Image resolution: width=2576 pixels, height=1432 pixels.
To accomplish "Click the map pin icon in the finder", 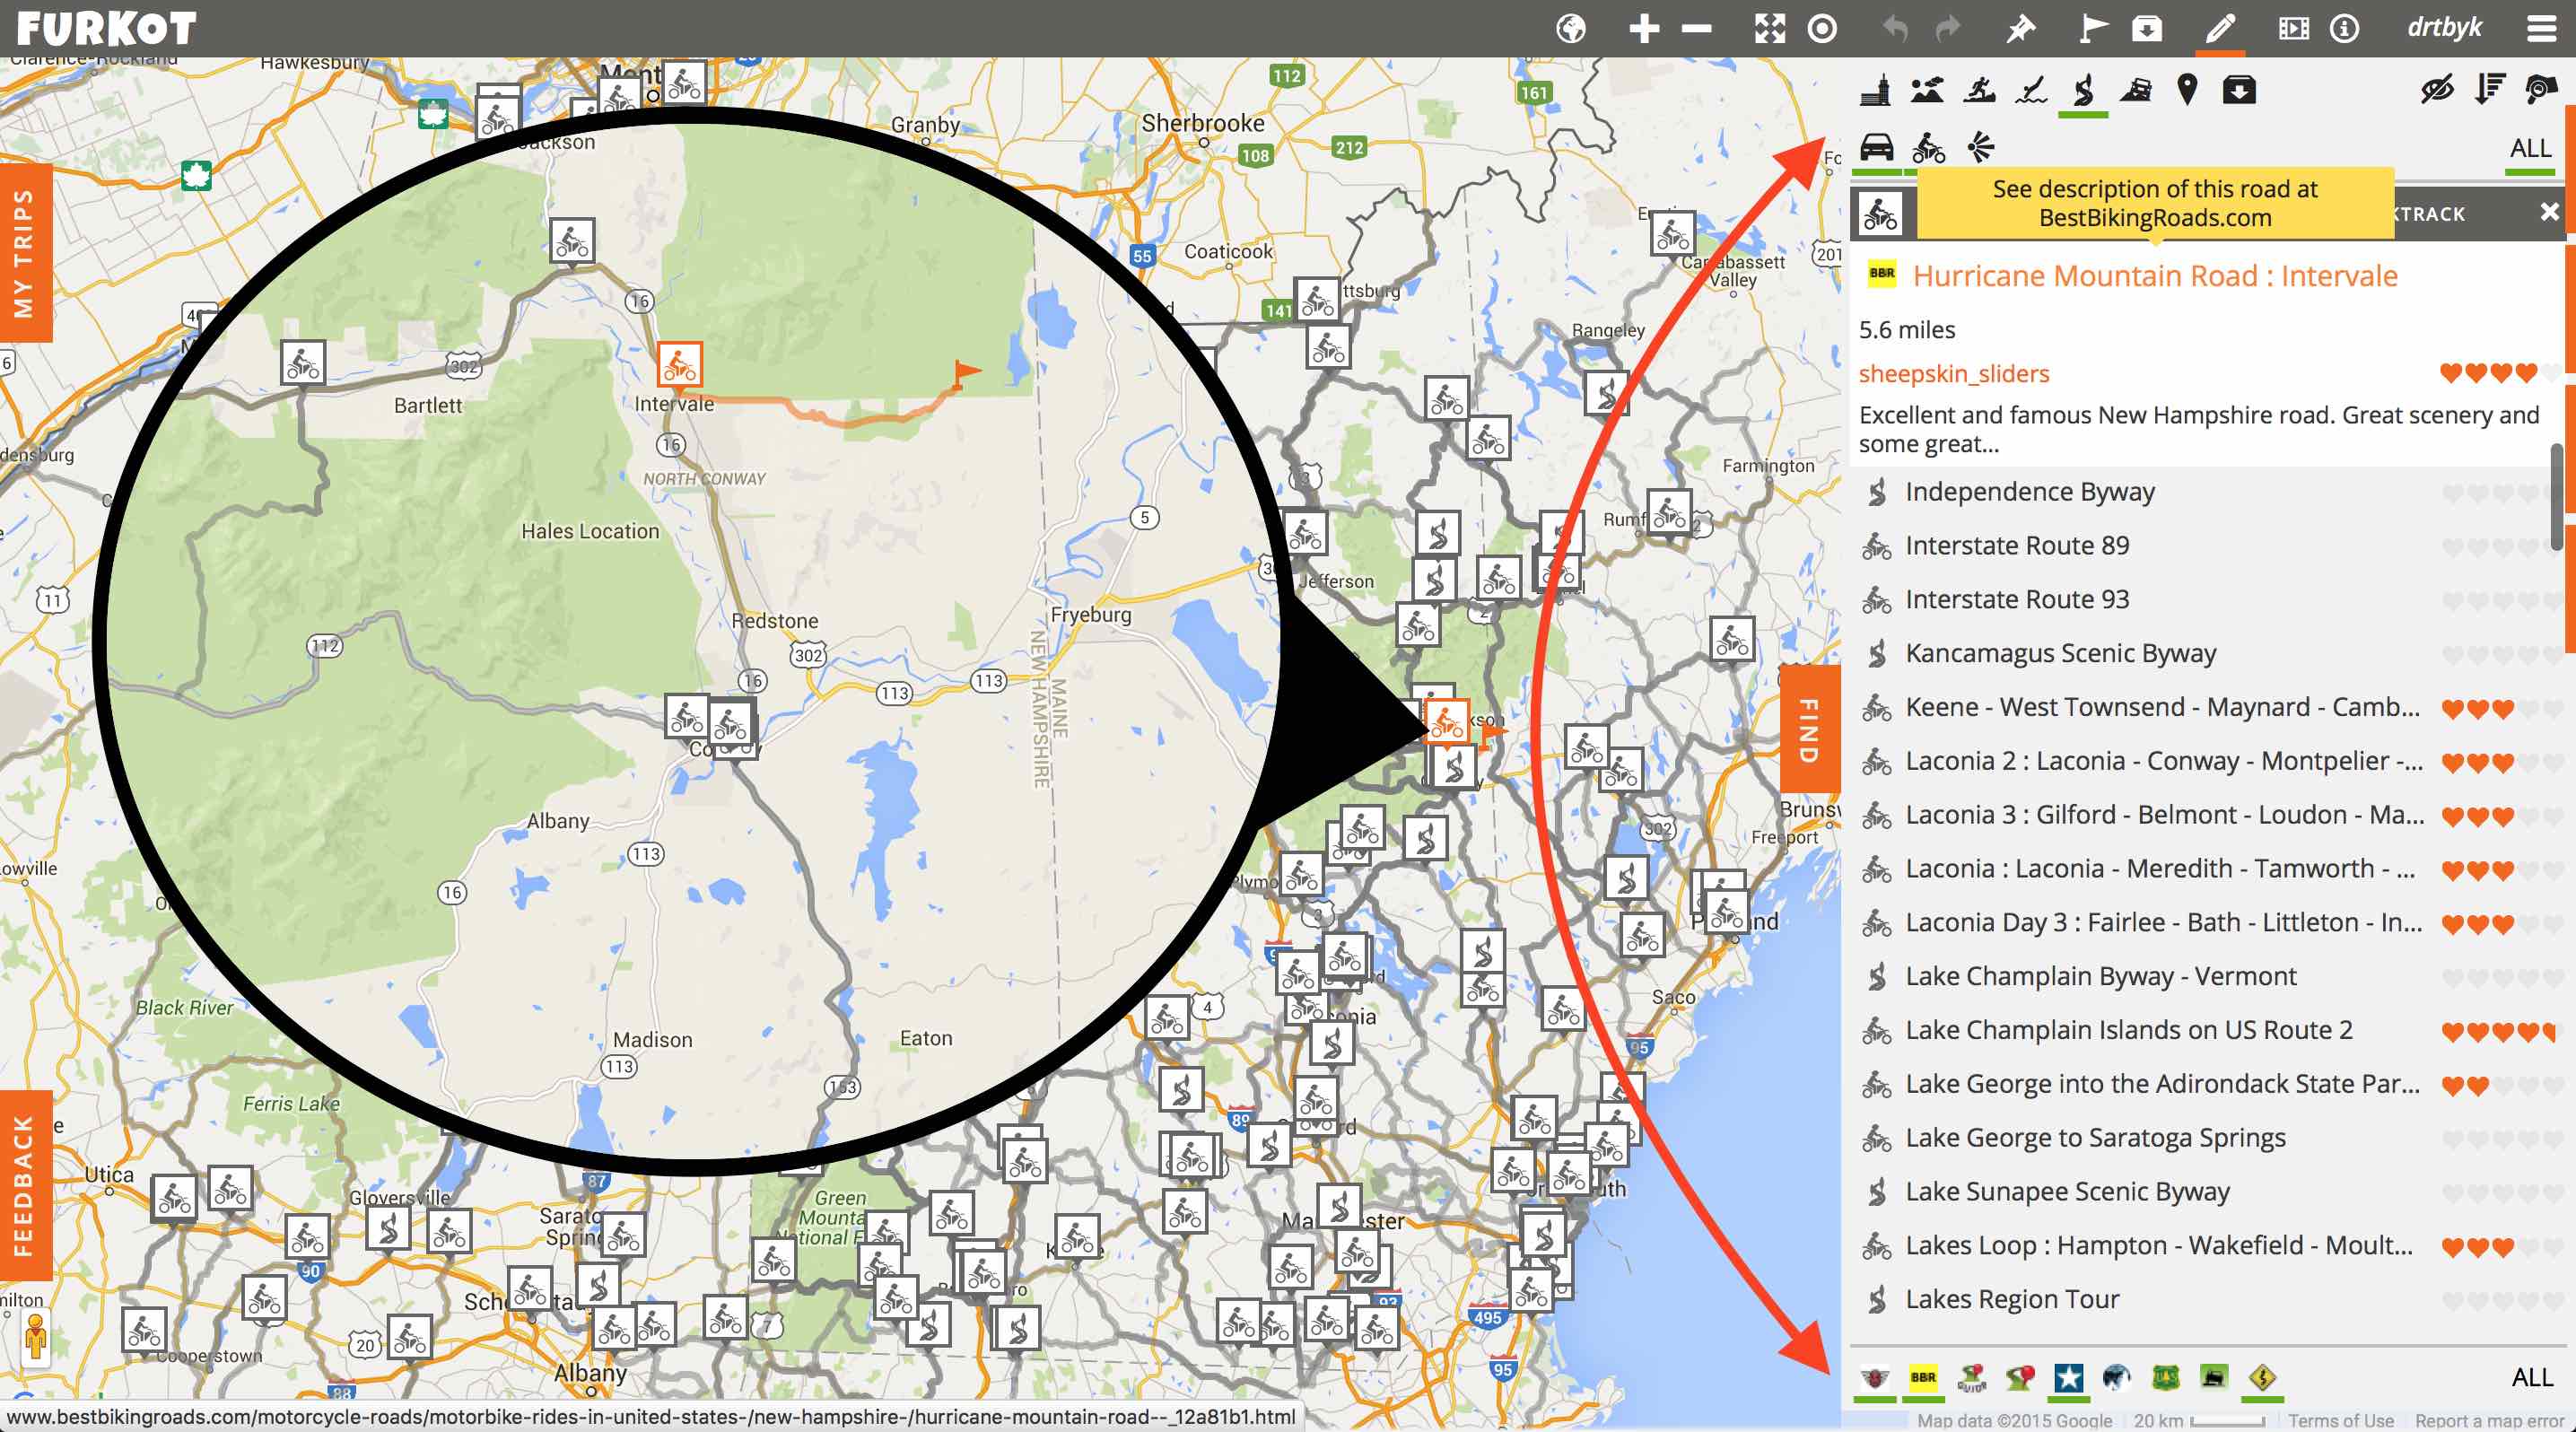I will 2187,91.
